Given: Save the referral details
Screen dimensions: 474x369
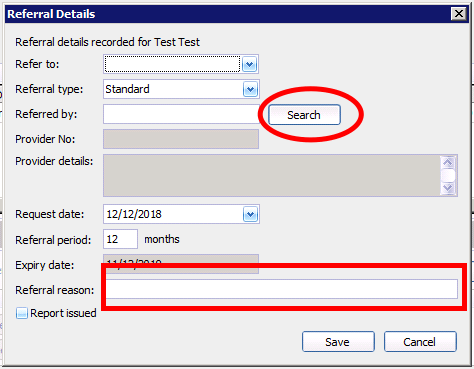Looking at the screenshot, I should pos(338,342).
